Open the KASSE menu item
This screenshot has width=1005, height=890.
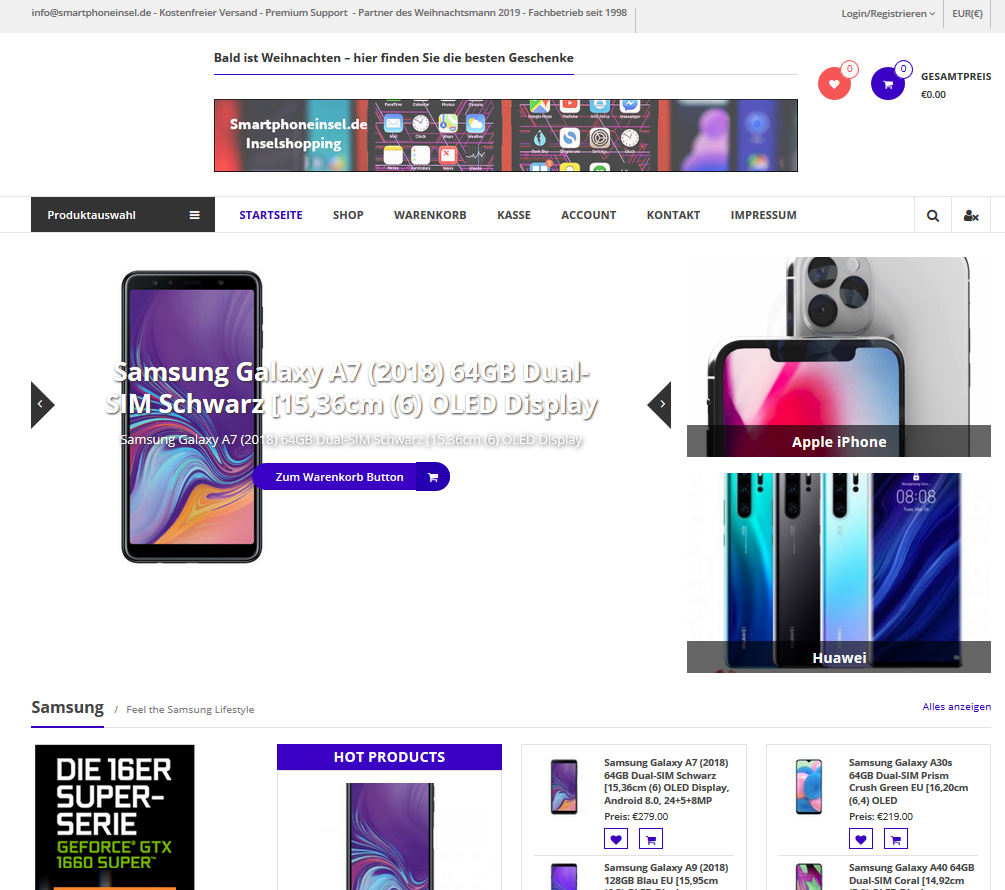click(x=514, y=215)
